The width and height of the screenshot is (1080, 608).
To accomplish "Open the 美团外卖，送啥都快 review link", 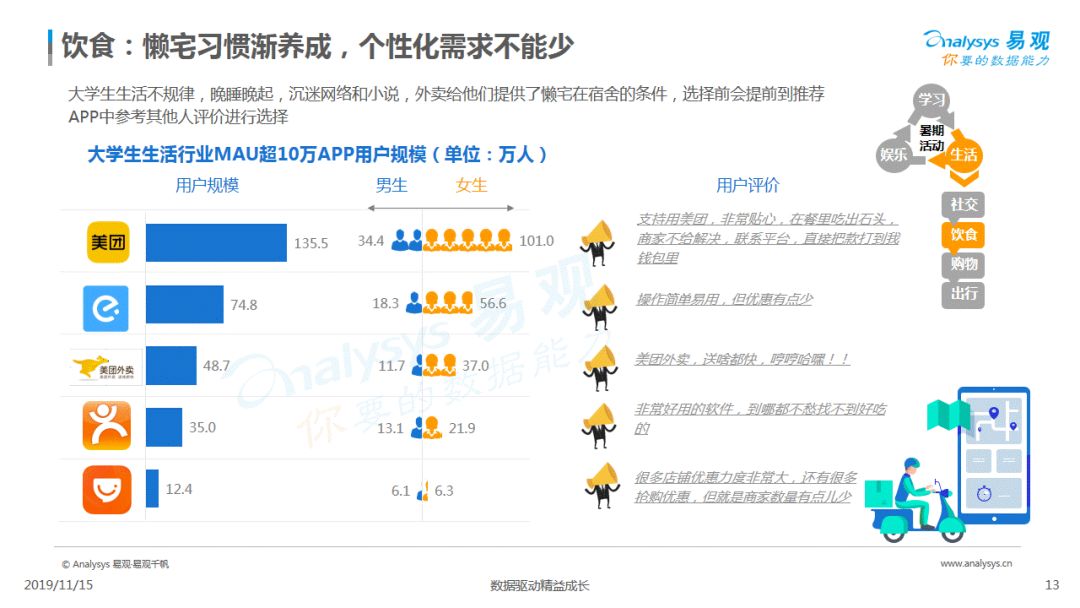I will pos(742,359).
